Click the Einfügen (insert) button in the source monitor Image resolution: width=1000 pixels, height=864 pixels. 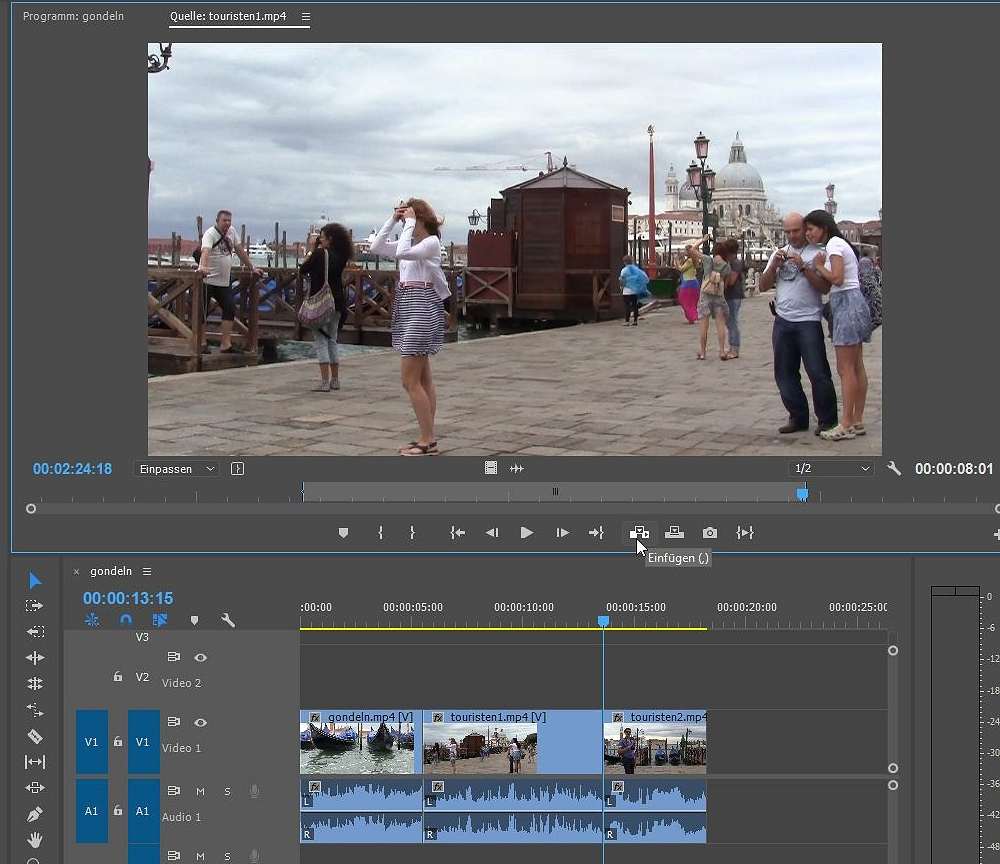pyautogui.click(x=639, y=533)
